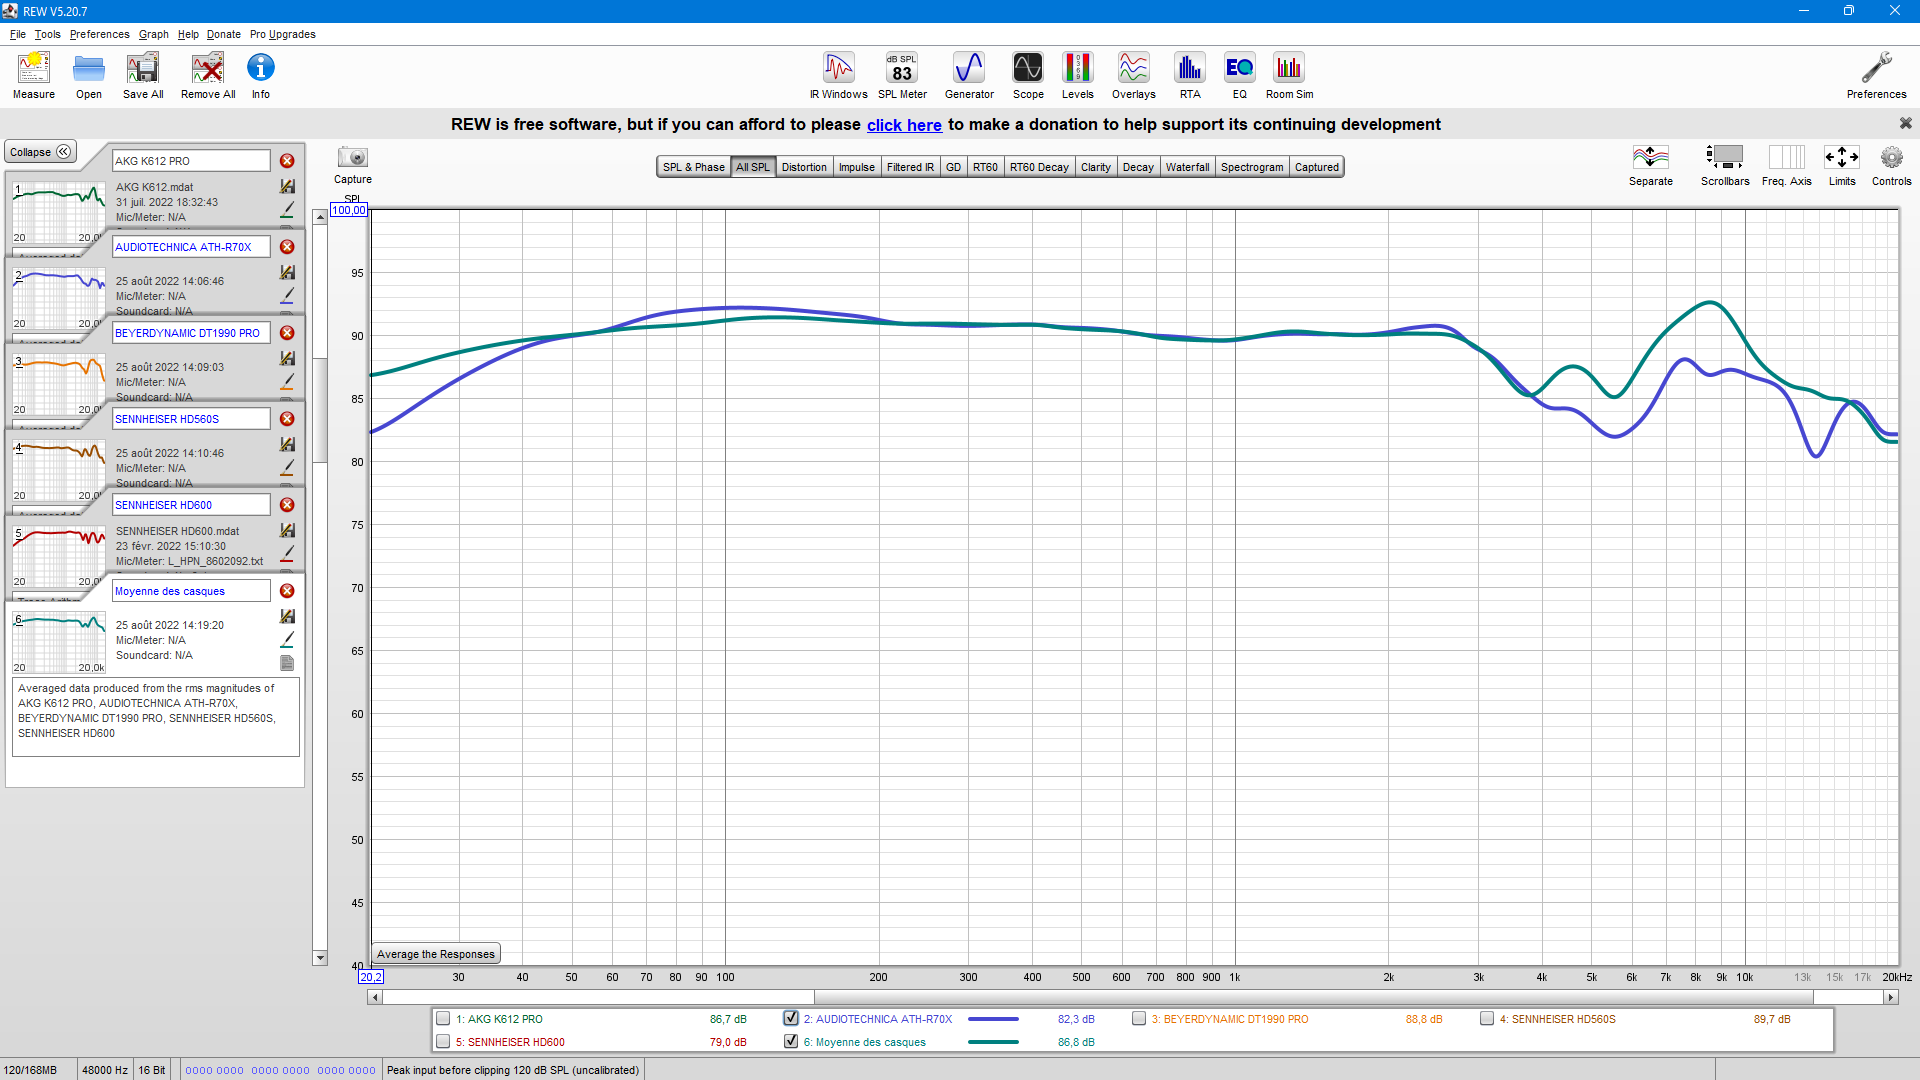Uncheck 2: AUDIOTECHNICA ATH-R70X trace

click(791, 1019)
